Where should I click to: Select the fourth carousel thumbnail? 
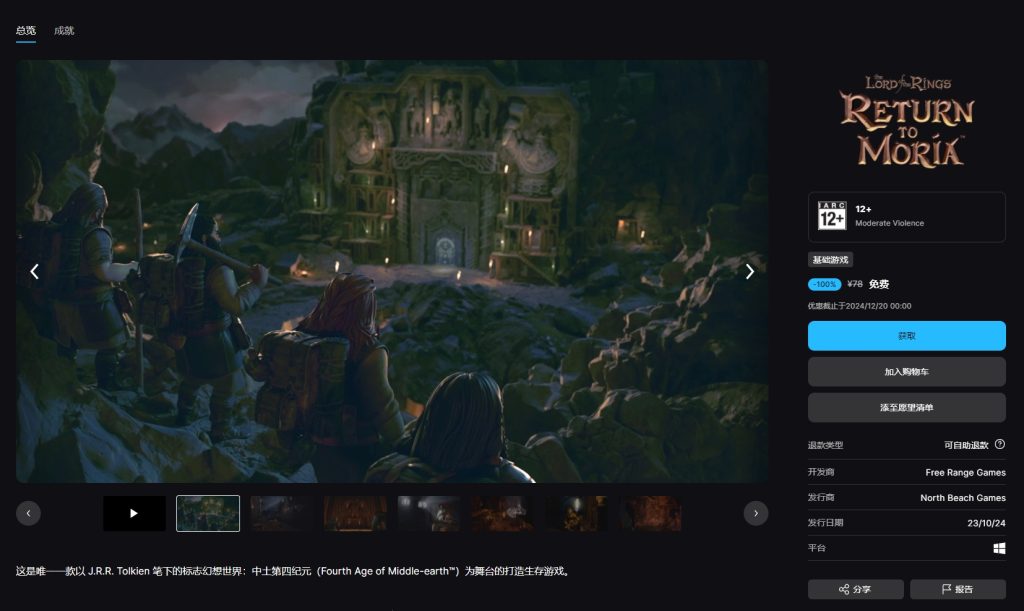[x=355, y=513]
